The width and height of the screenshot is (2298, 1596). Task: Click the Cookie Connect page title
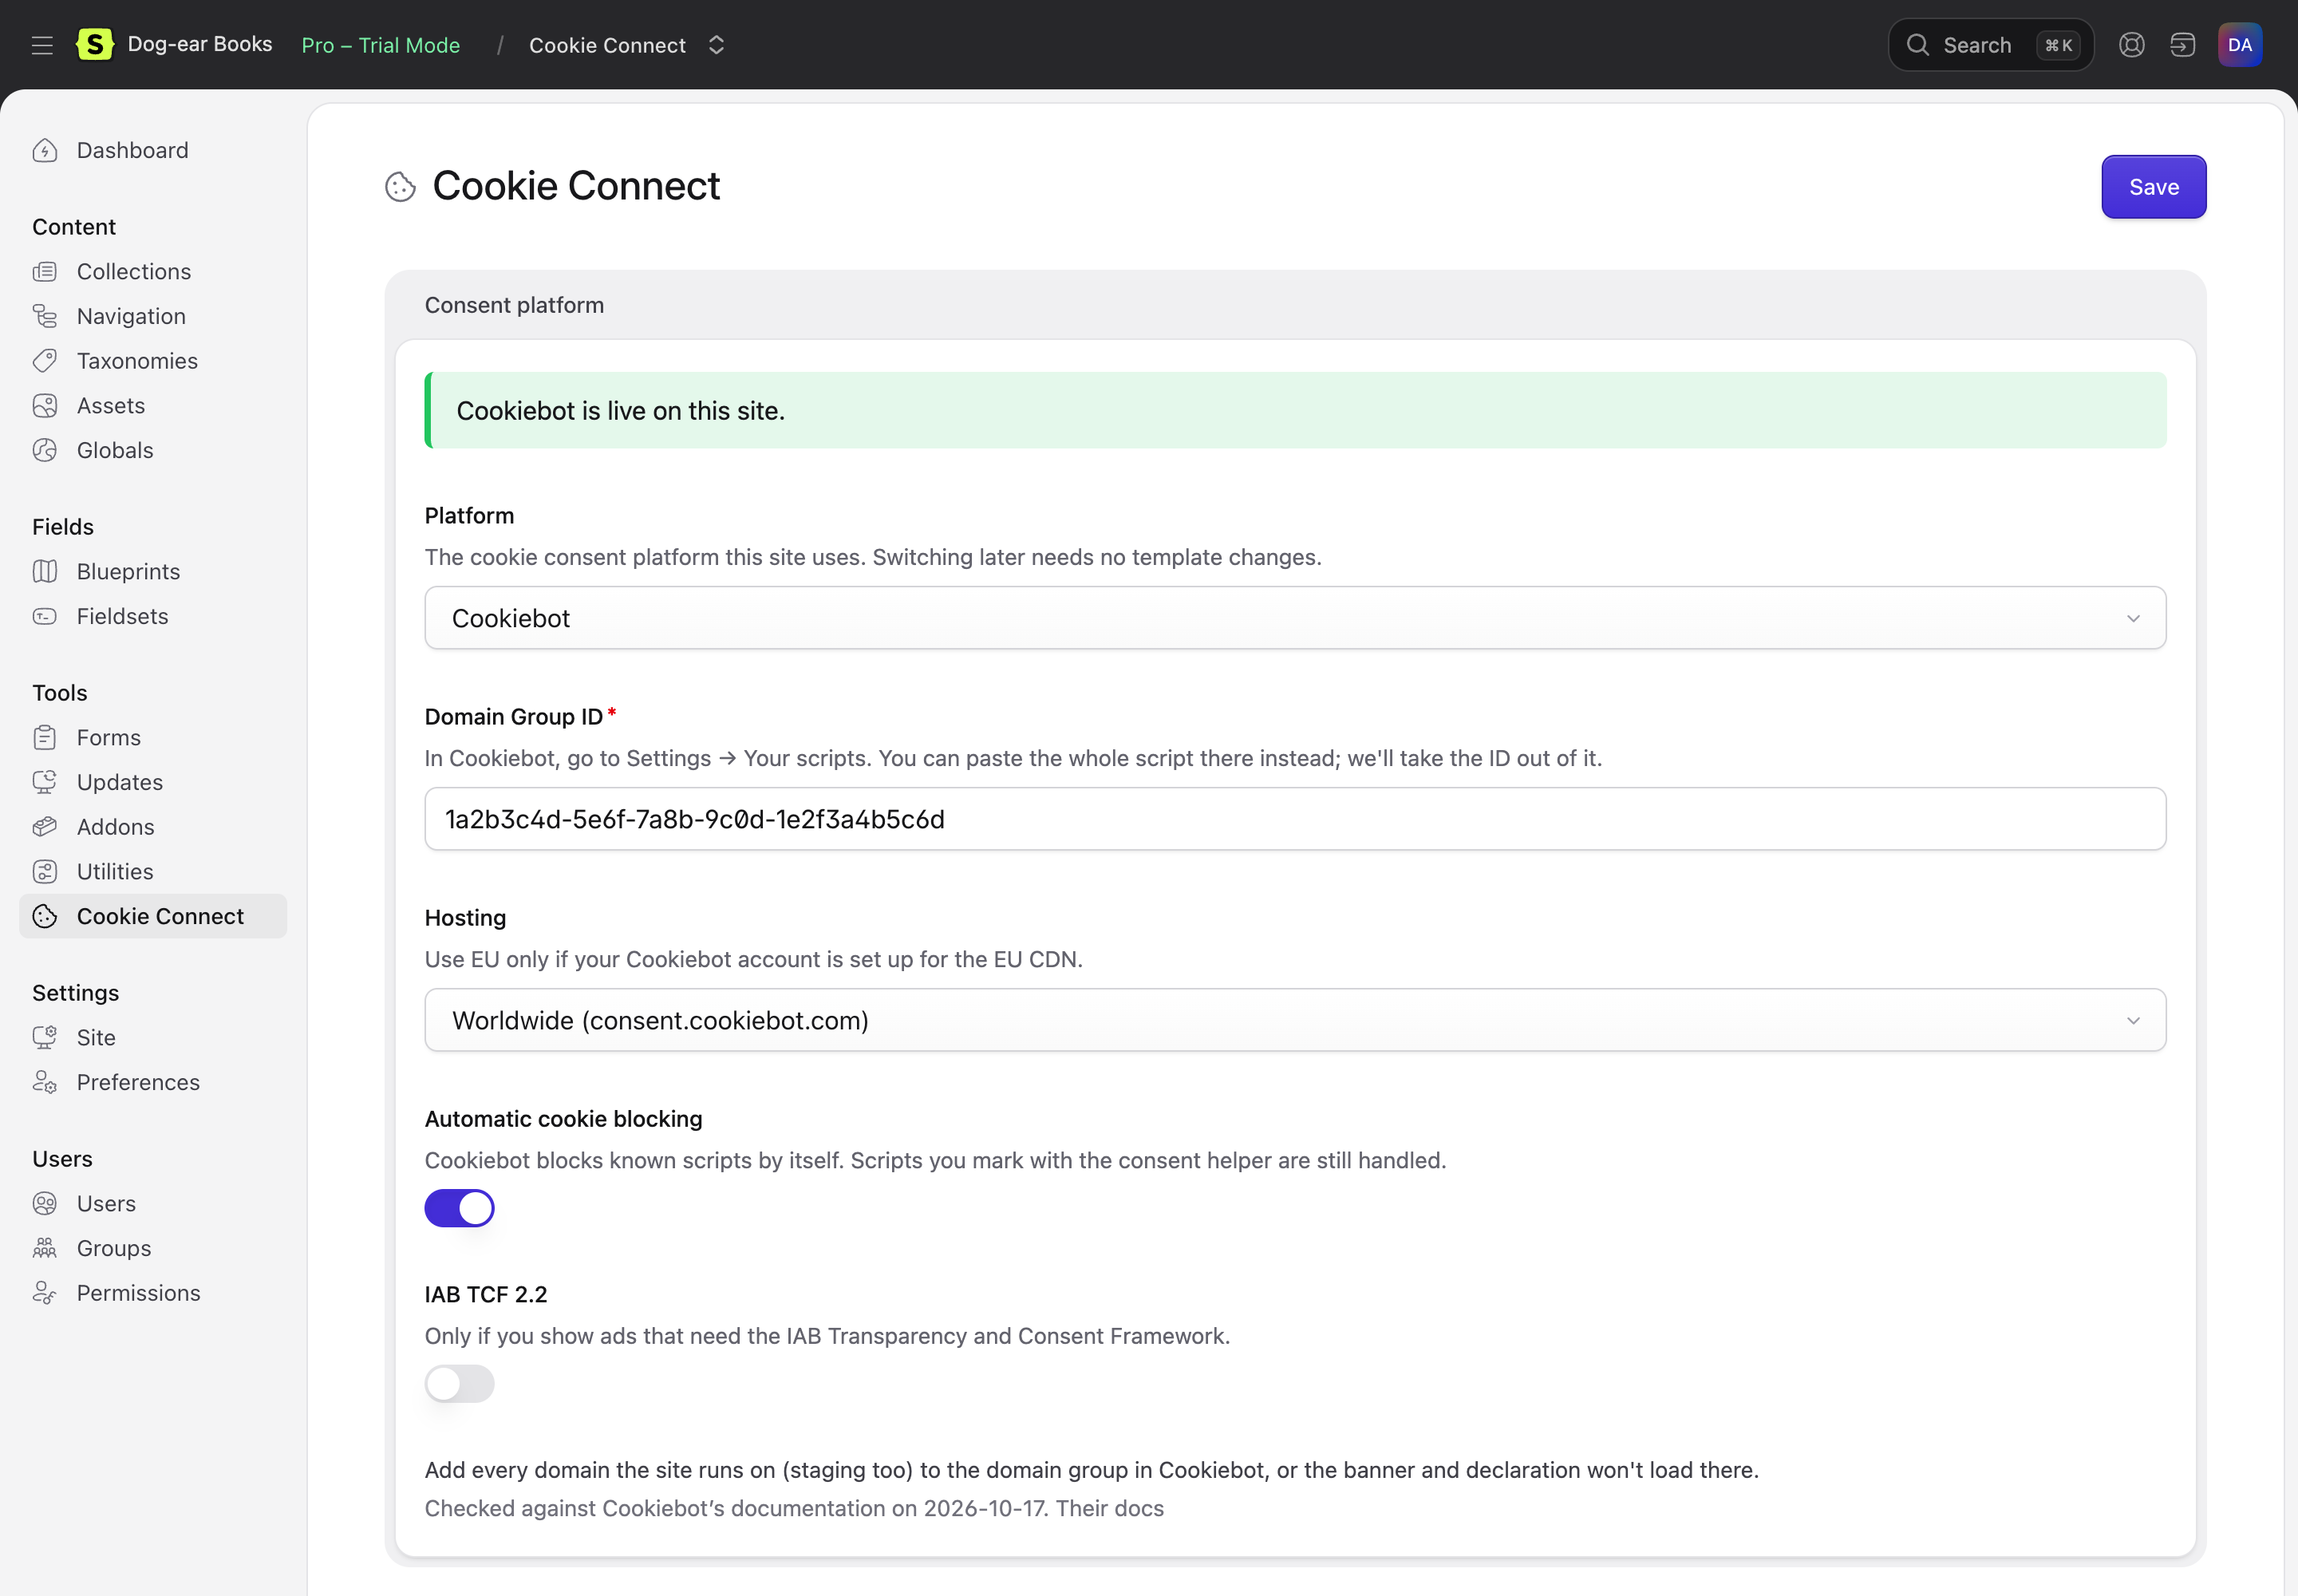coord(576,186)
